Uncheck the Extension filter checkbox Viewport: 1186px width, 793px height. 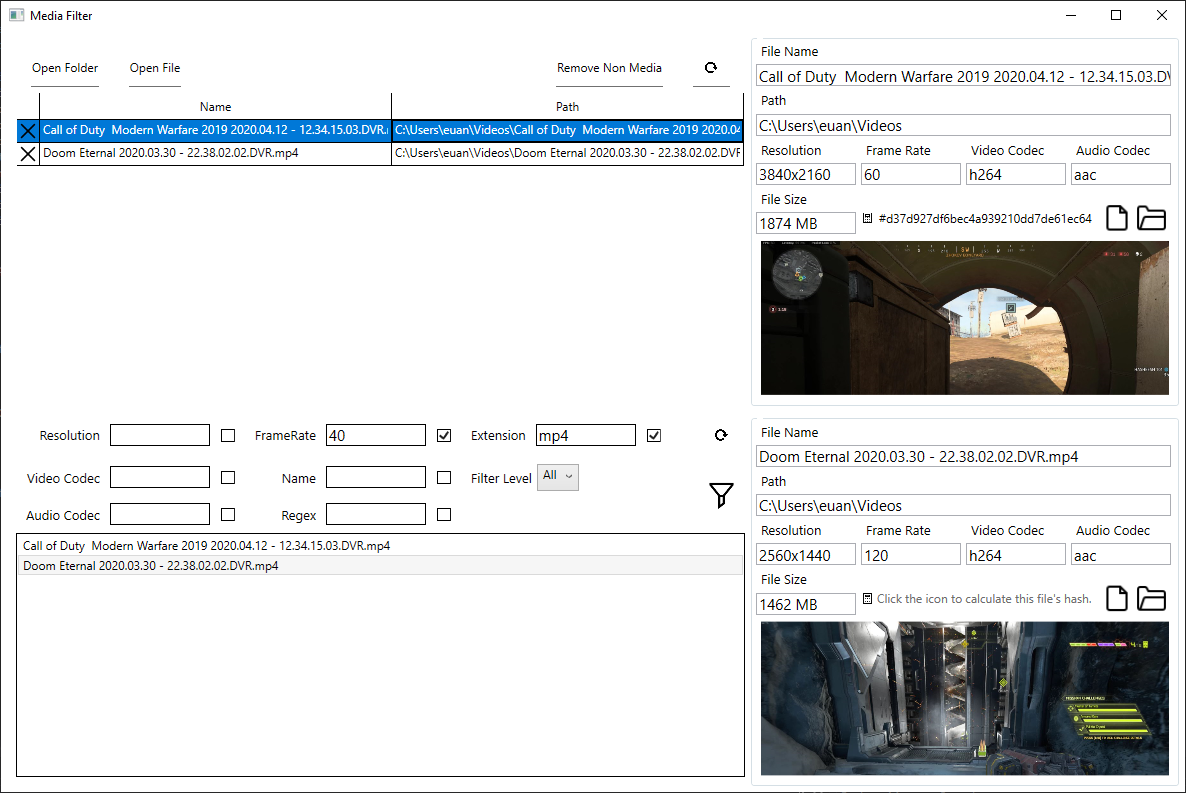point(654,435)
